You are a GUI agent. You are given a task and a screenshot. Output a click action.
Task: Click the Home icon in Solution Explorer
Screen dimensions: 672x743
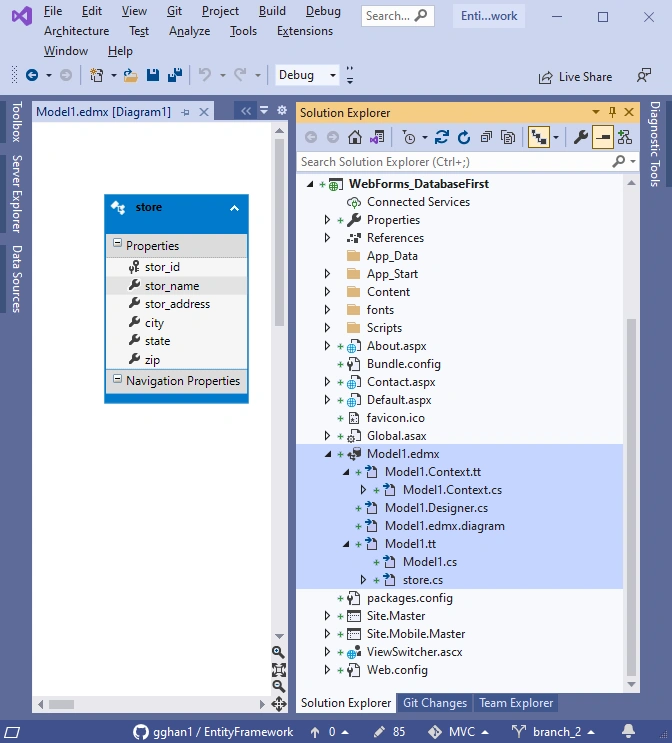(354, 137)
